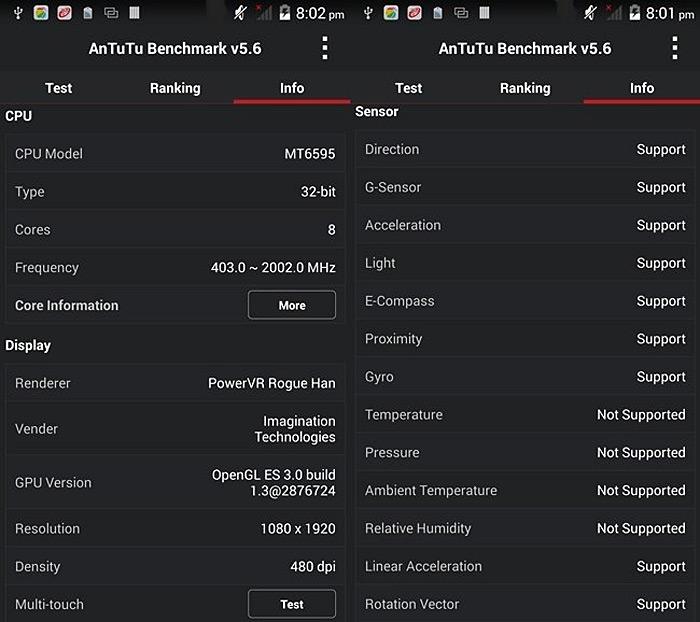Open Ranking tab on right screen
Viewport: 700px width, 622px height.
525,88
